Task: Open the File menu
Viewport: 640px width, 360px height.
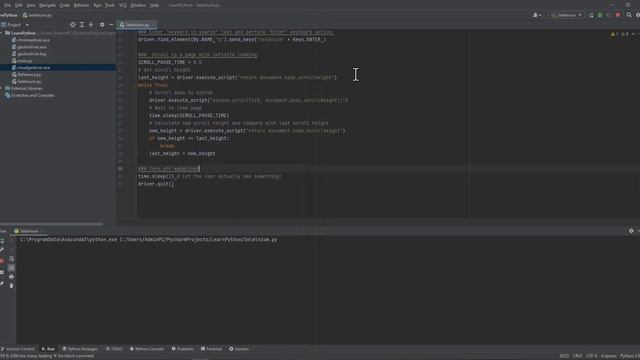Action: pyautogui.click(x=7, y=5)
